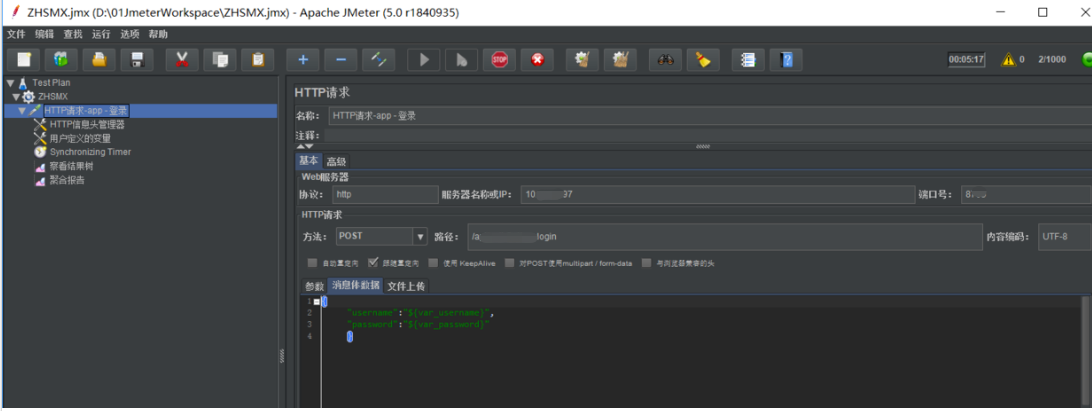Paste from clipboard icon
Screen dimensions: 1092x411
[258, 60]
